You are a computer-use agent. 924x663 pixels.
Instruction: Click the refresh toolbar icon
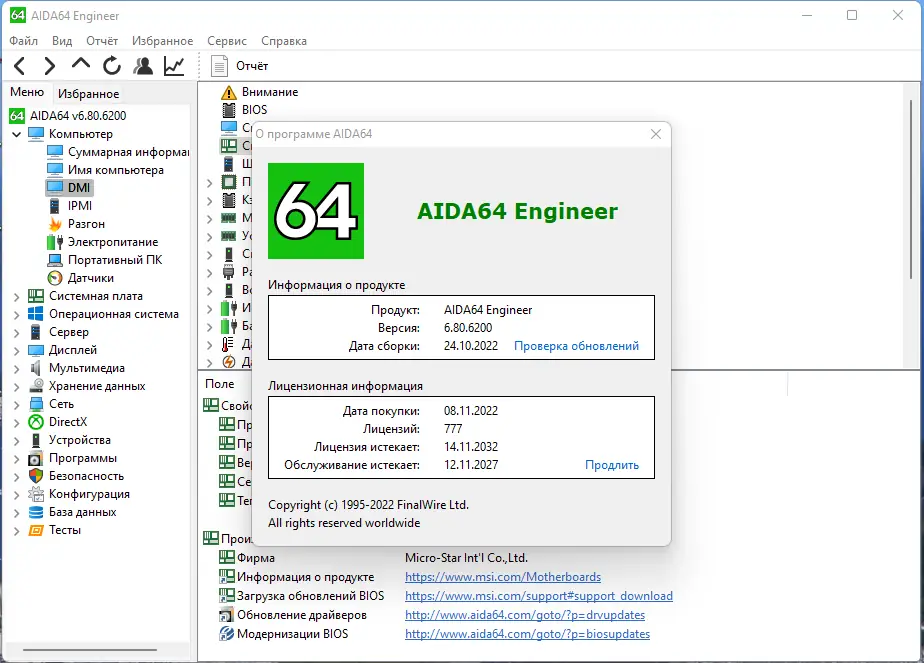110,66
